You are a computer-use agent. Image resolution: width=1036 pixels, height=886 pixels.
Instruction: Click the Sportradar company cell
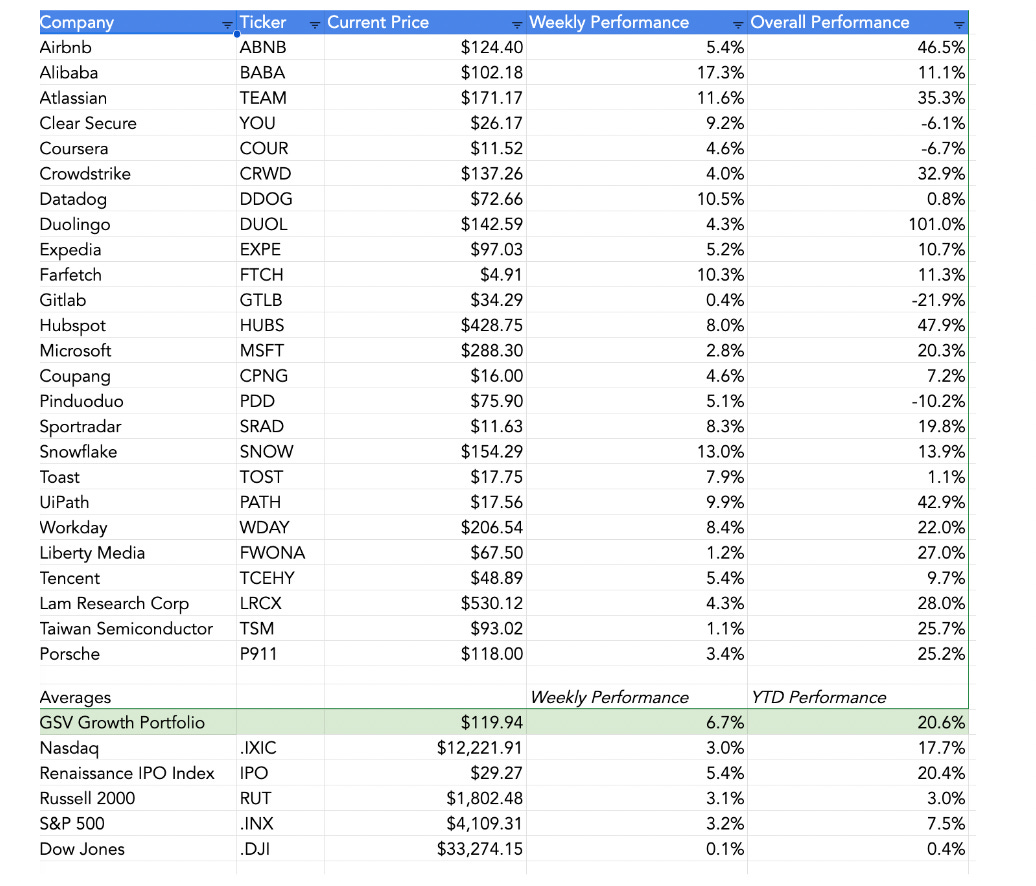tap(137, 426)
